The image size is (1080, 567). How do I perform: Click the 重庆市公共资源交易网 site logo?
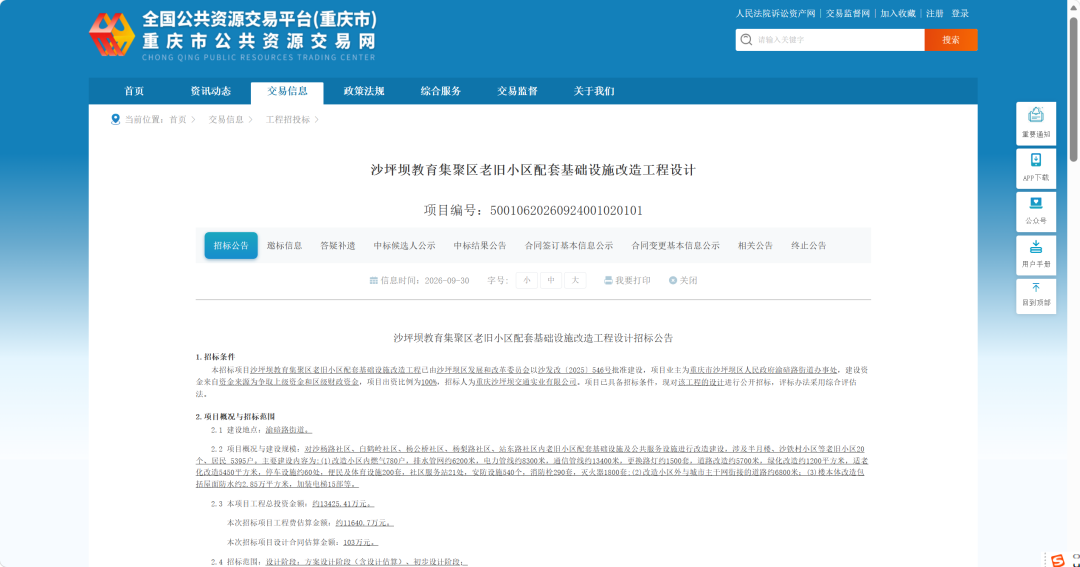[x=233, y=35]
